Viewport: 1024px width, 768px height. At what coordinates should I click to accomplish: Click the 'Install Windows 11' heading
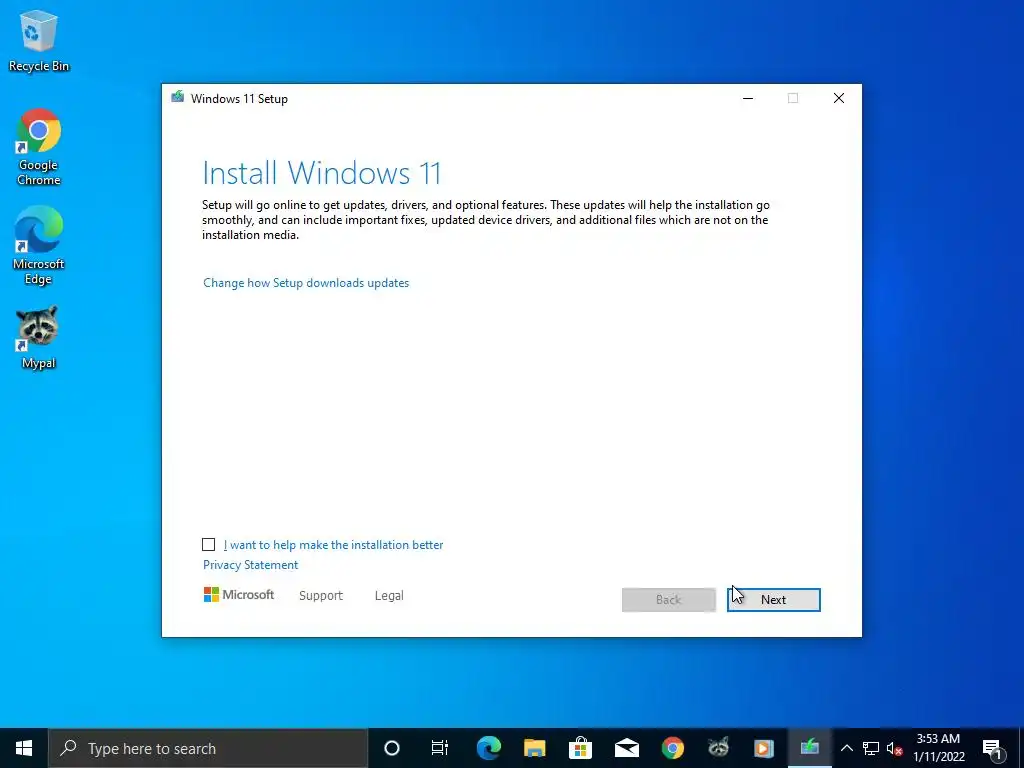coord(322,173)
